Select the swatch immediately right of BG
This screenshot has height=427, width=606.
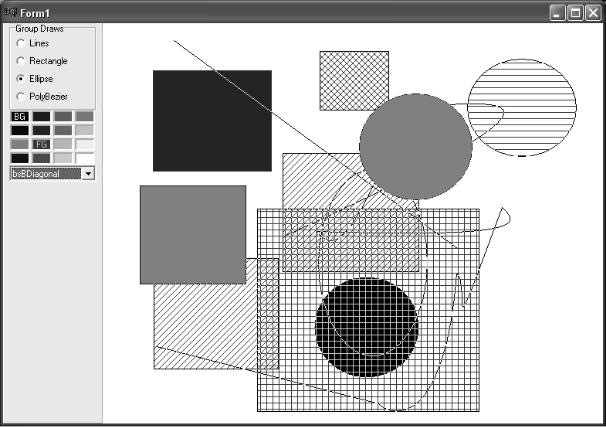41,116
